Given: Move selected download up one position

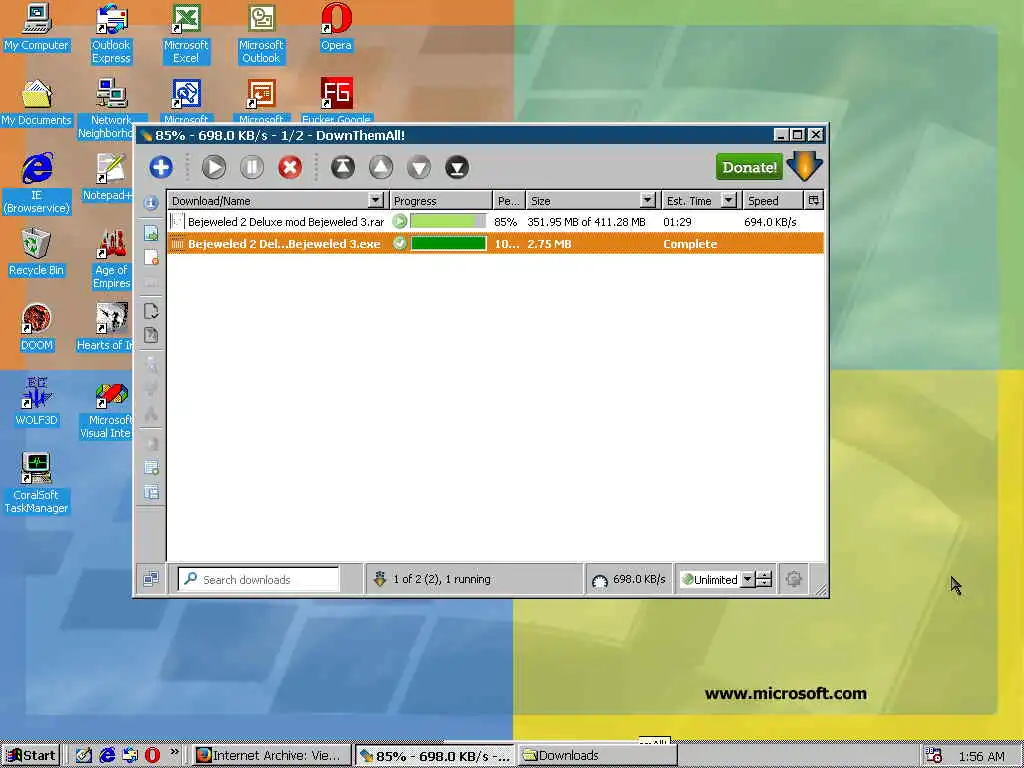Looking at the screenshot, I should point(381,167).
